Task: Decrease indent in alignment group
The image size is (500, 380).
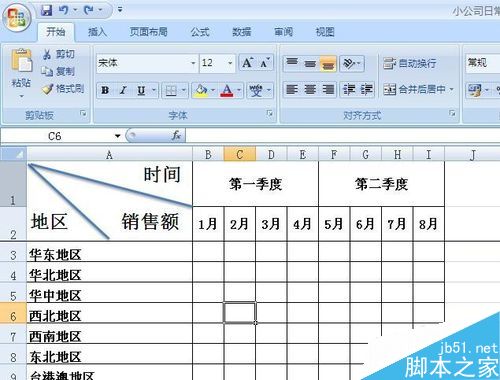Action: [x=349, y=89]
